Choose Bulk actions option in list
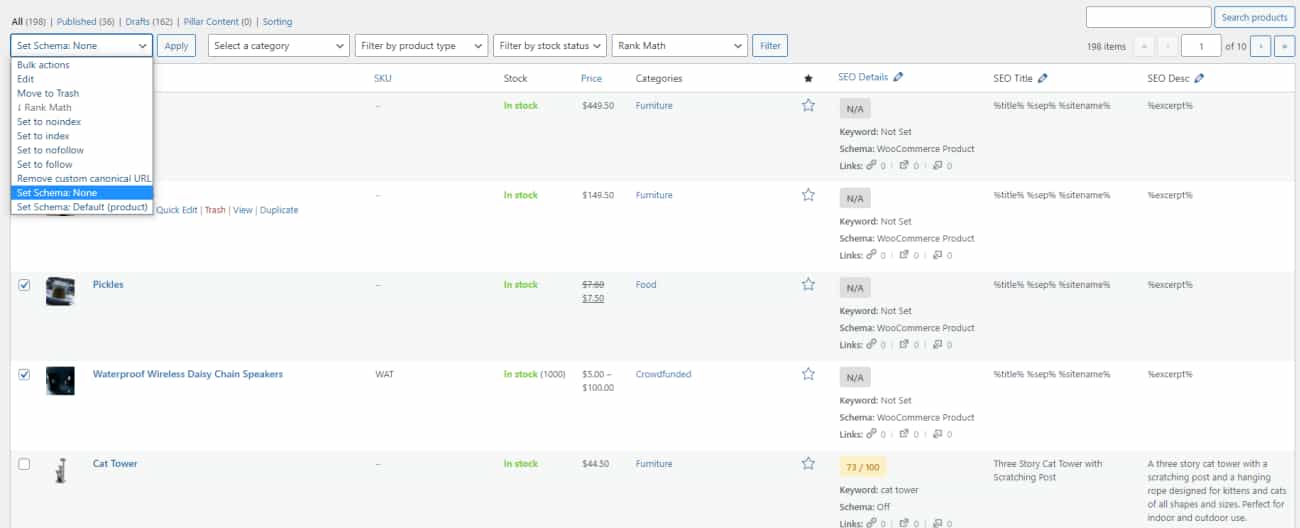Screen dimensions: 1300x528 click(x=82, y=65)
